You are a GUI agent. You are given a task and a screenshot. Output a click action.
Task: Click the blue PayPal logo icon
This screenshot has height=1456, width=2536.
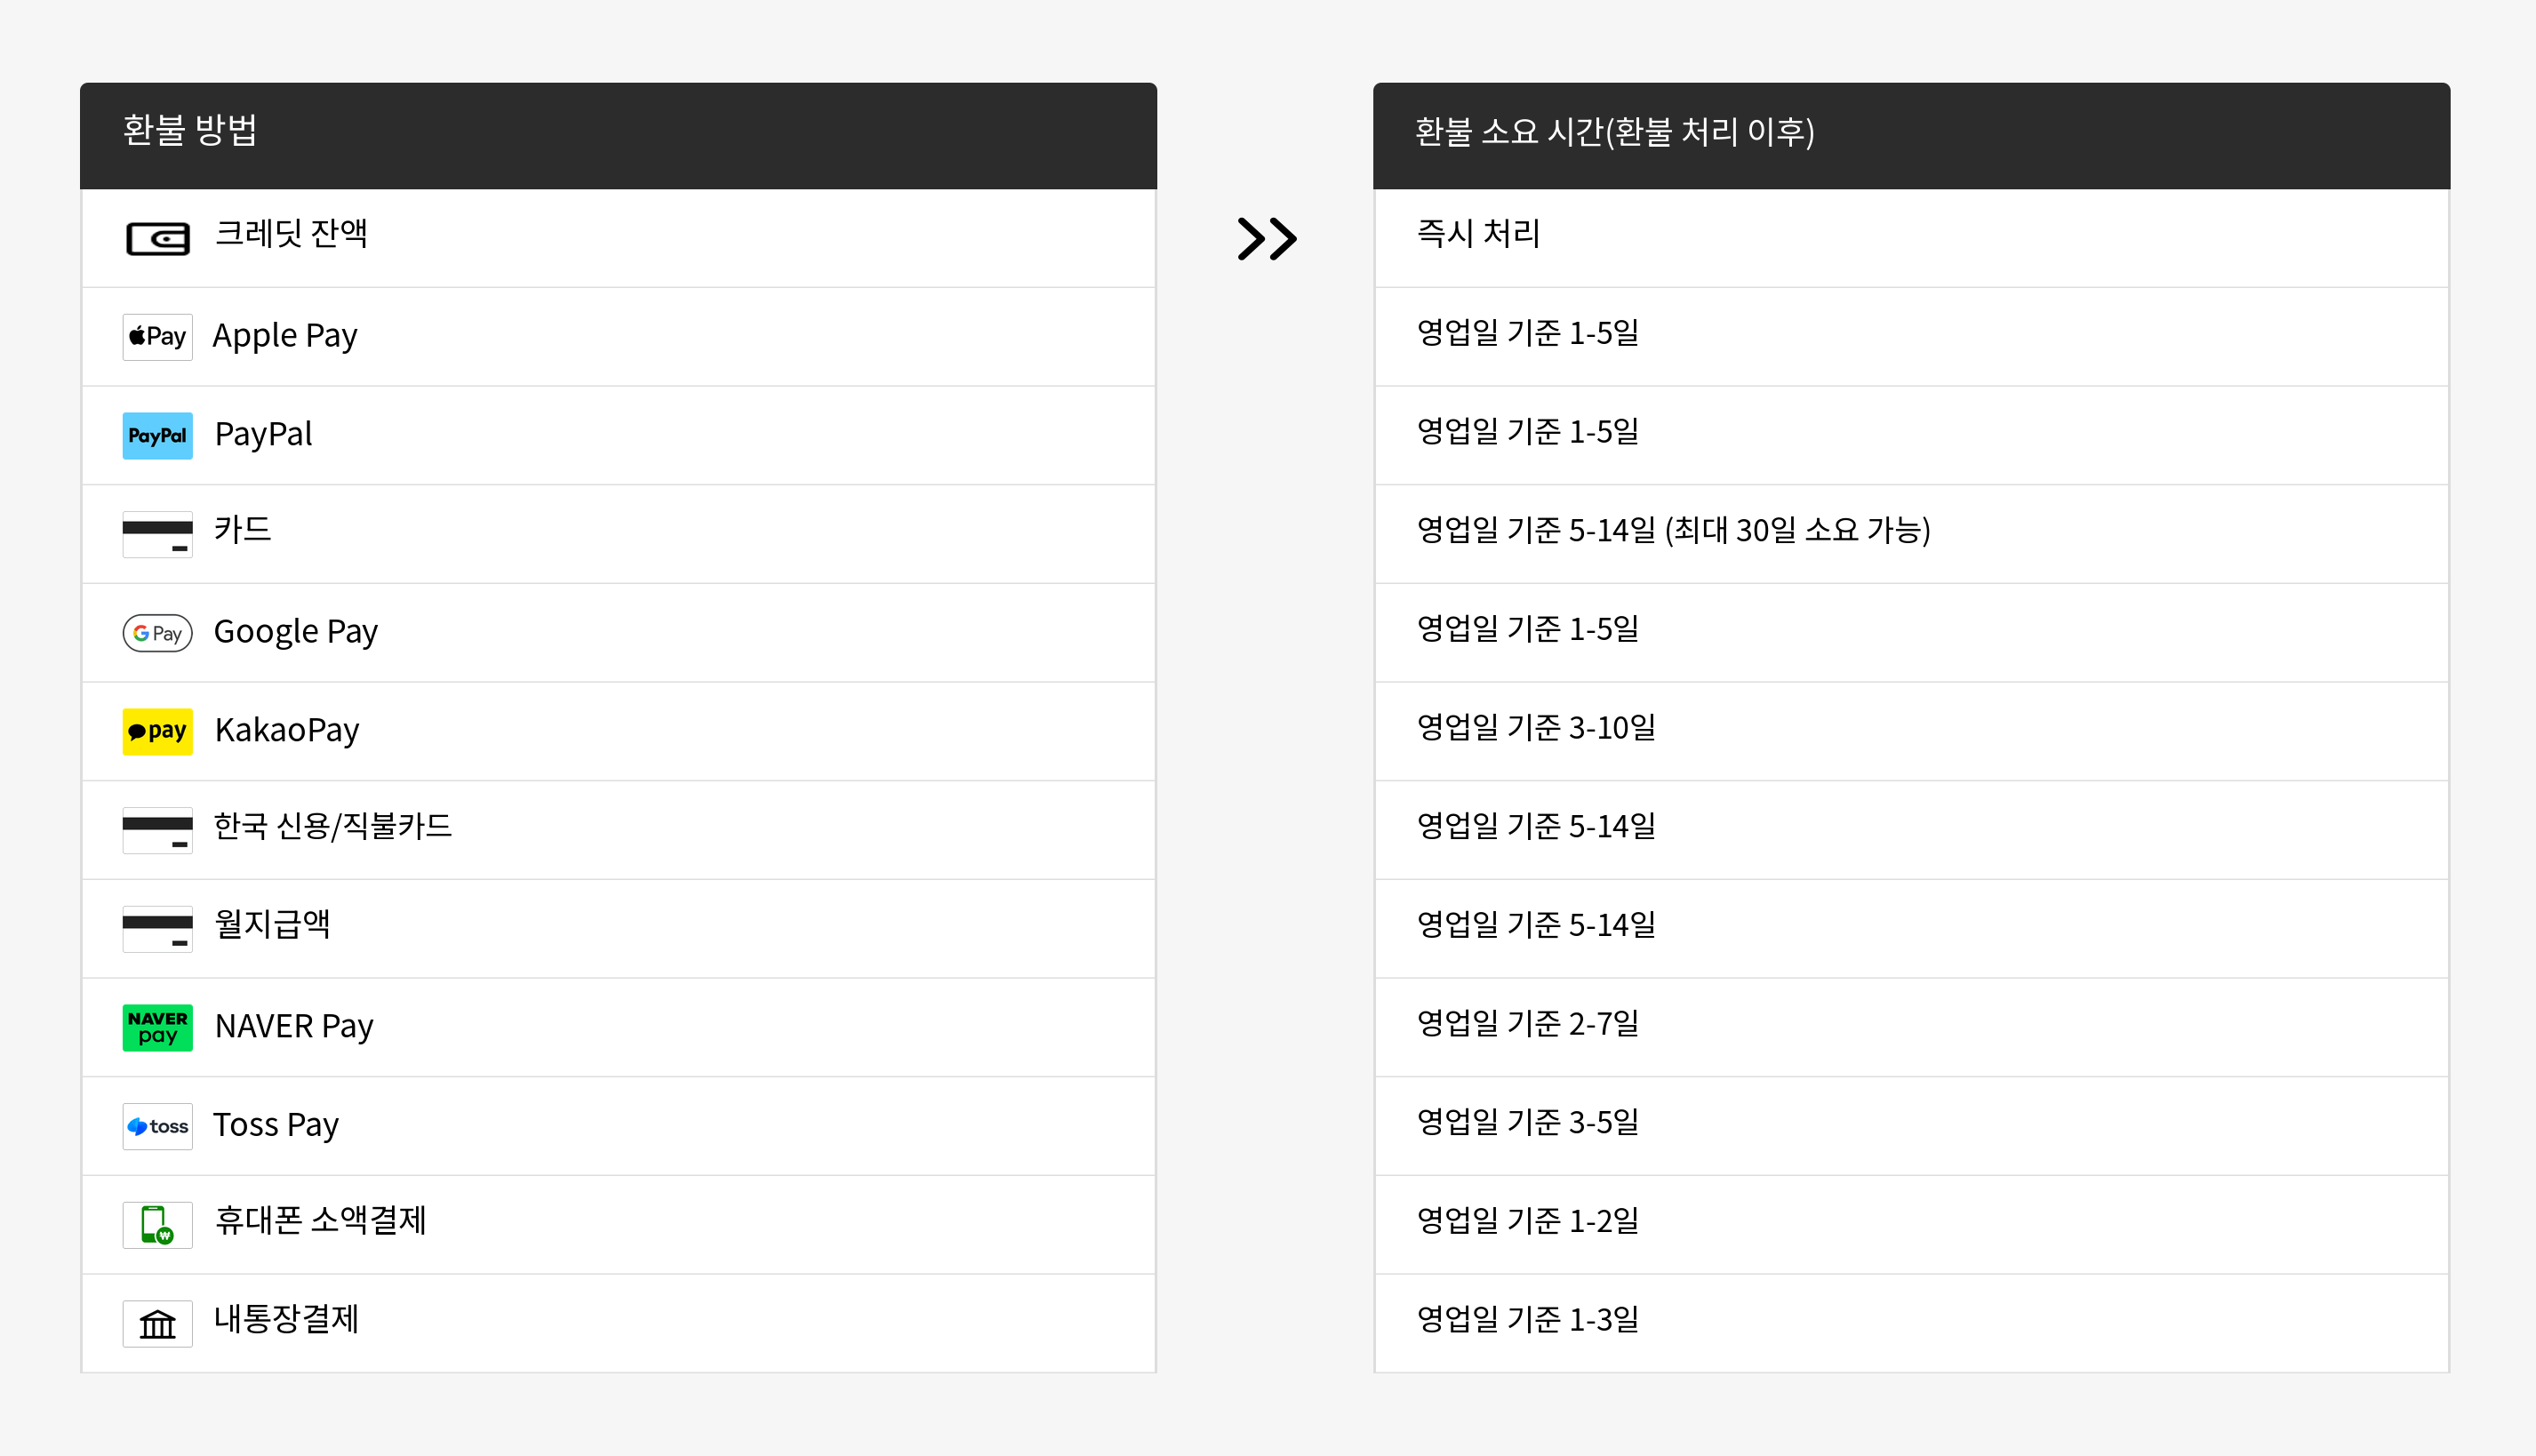(x=157, y=435)
